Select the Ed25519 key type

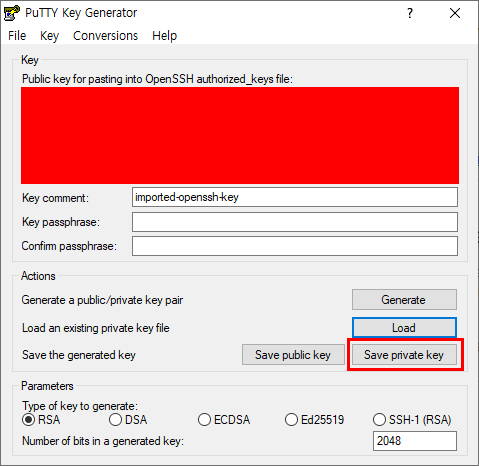(314, 420)
